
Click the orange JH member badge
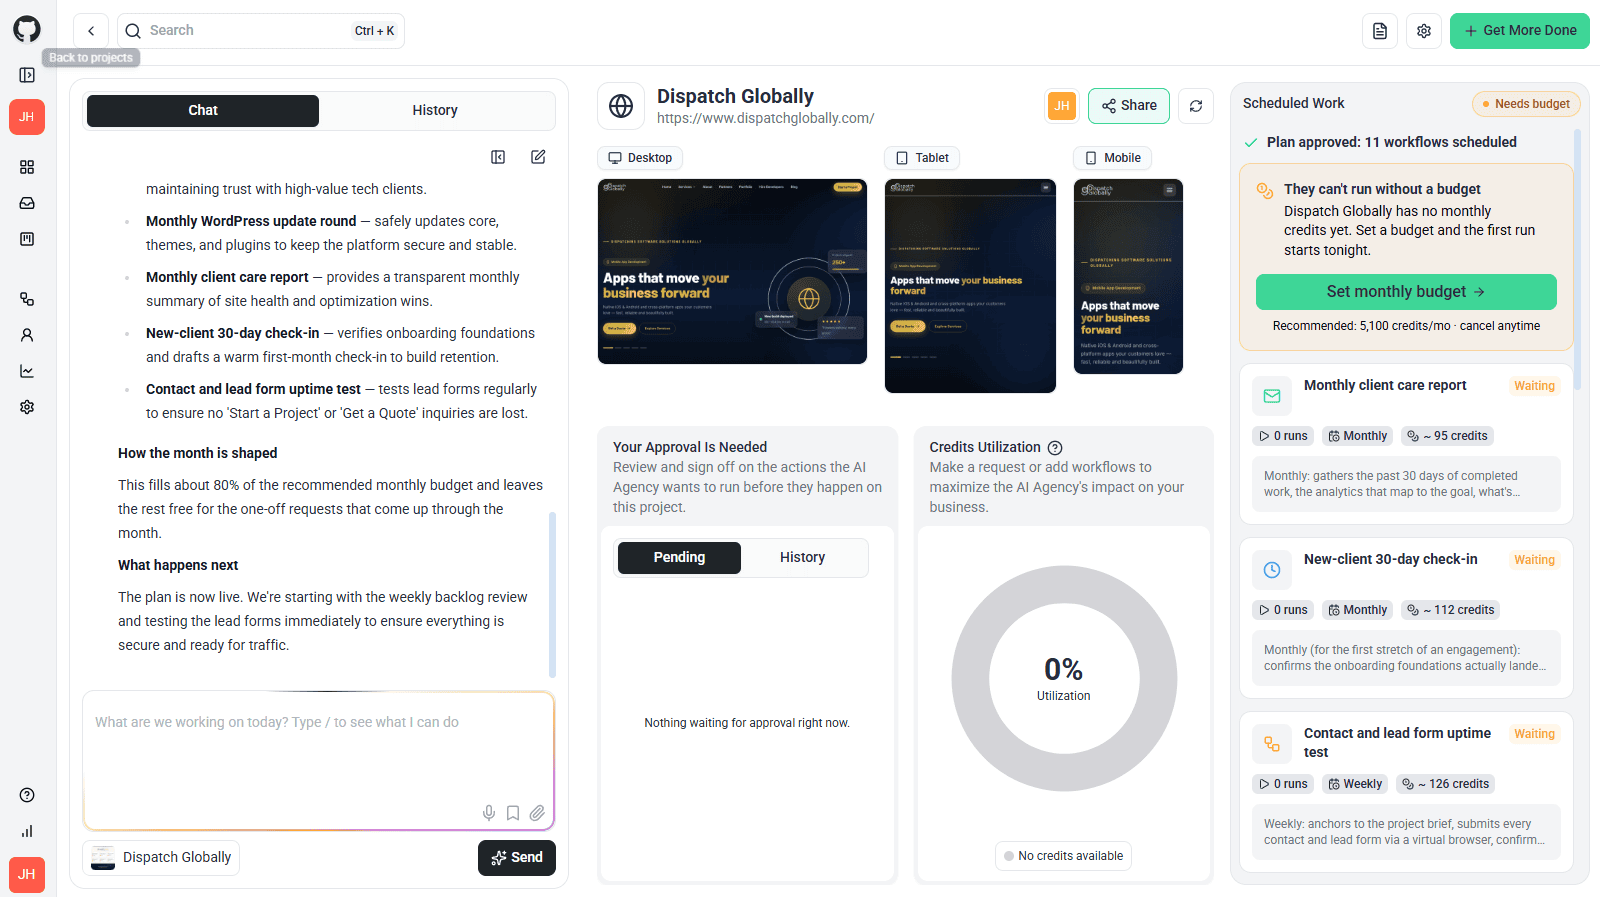click(1062, 105)
